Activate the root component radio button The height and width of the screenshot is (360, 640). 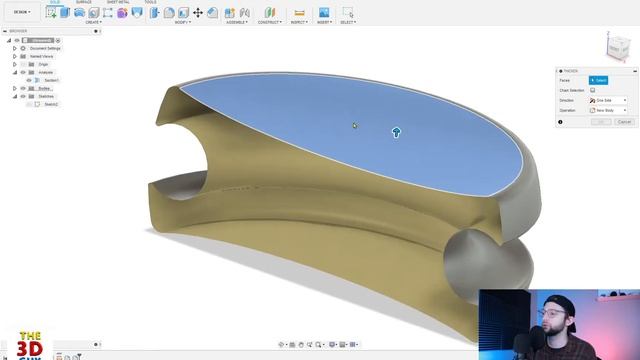[58, 40]
